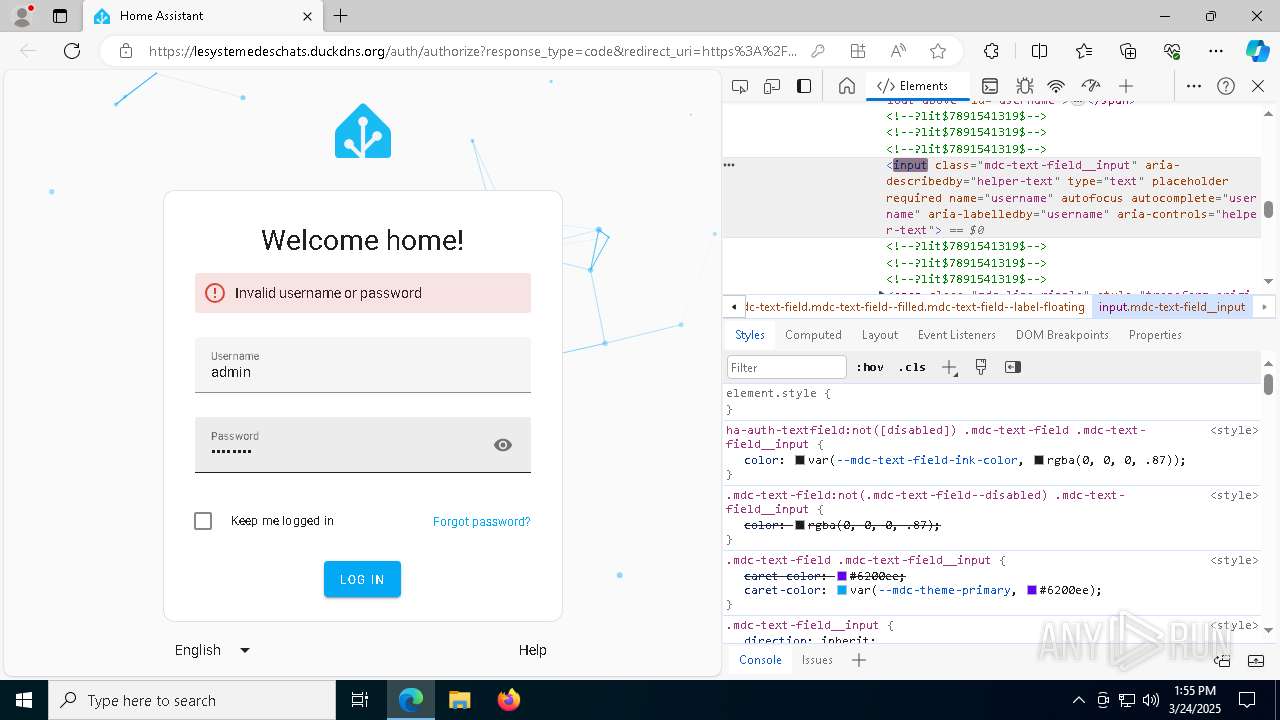
Task: Open the Properties tab
Action: coord(1155,335)
